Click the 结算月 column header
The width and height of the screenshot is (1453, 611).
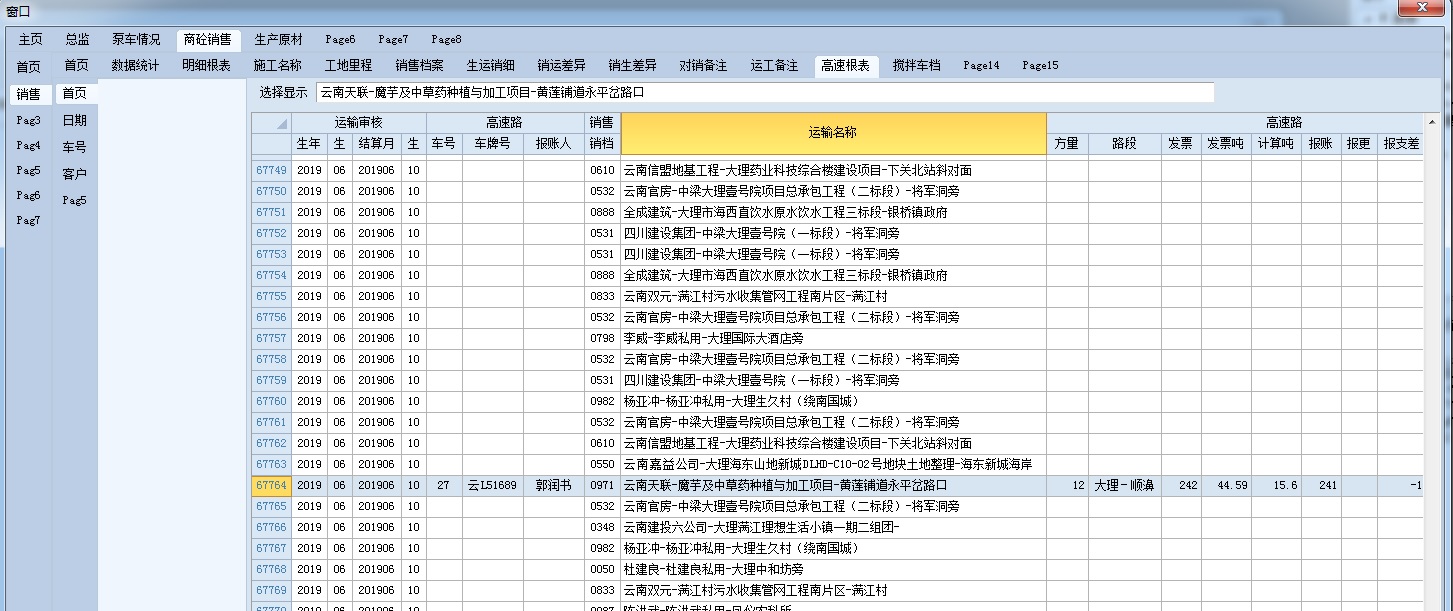tap(376, 143)
